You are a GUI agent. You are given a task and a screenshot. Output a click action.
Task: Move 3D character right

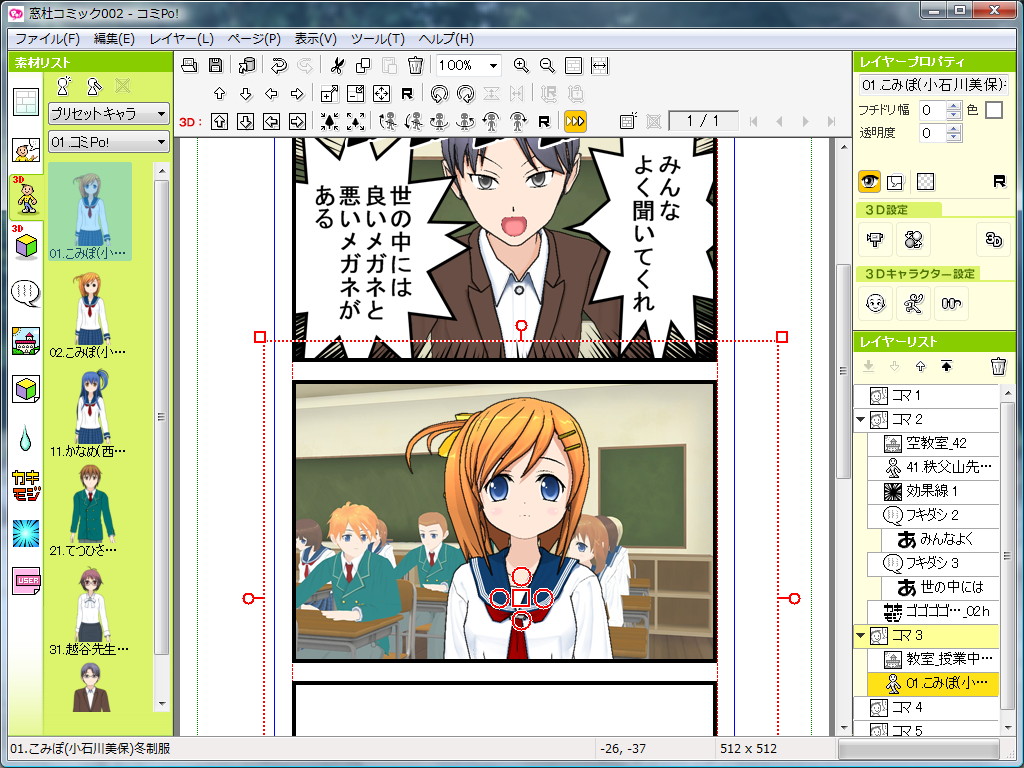click(x=297, y=121)
